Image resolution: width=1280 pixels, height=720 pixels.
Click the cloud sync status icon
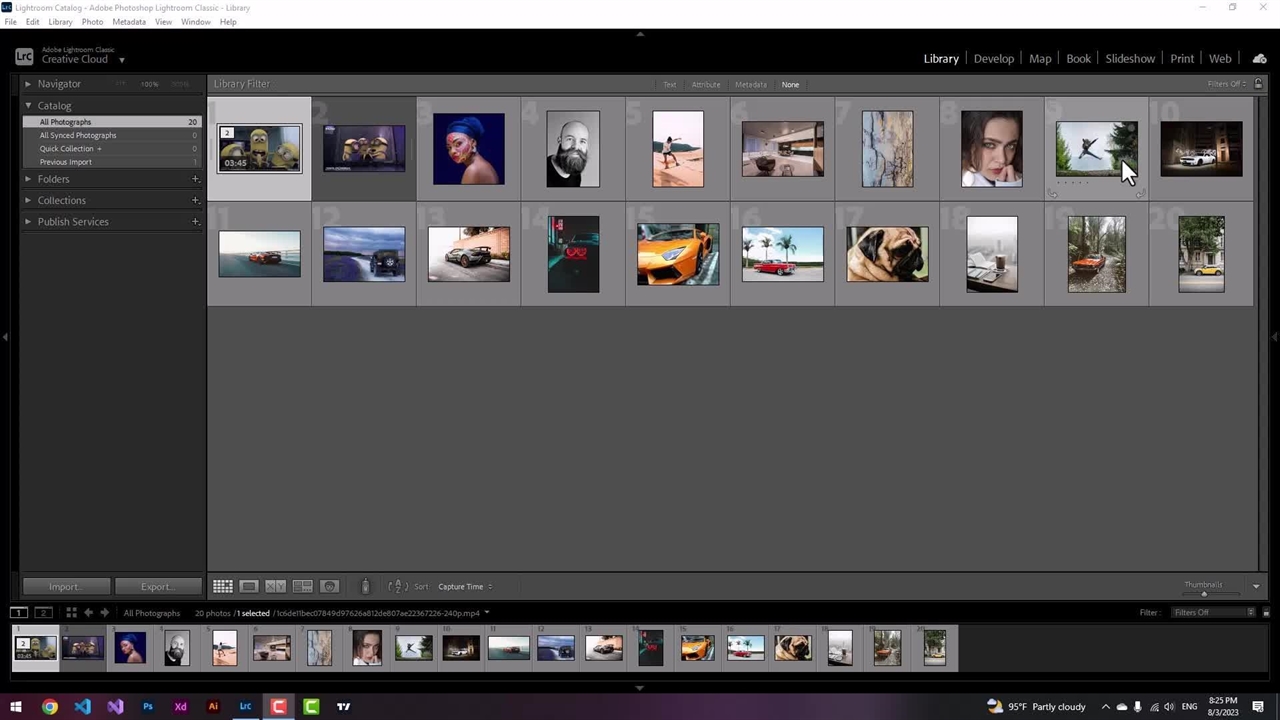(1259, 59)
